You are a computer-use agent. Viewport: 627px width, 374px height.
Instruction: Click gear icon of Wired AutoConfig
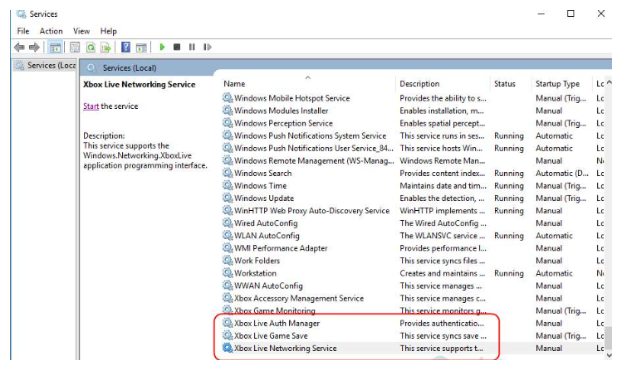(x=228, y=223)
